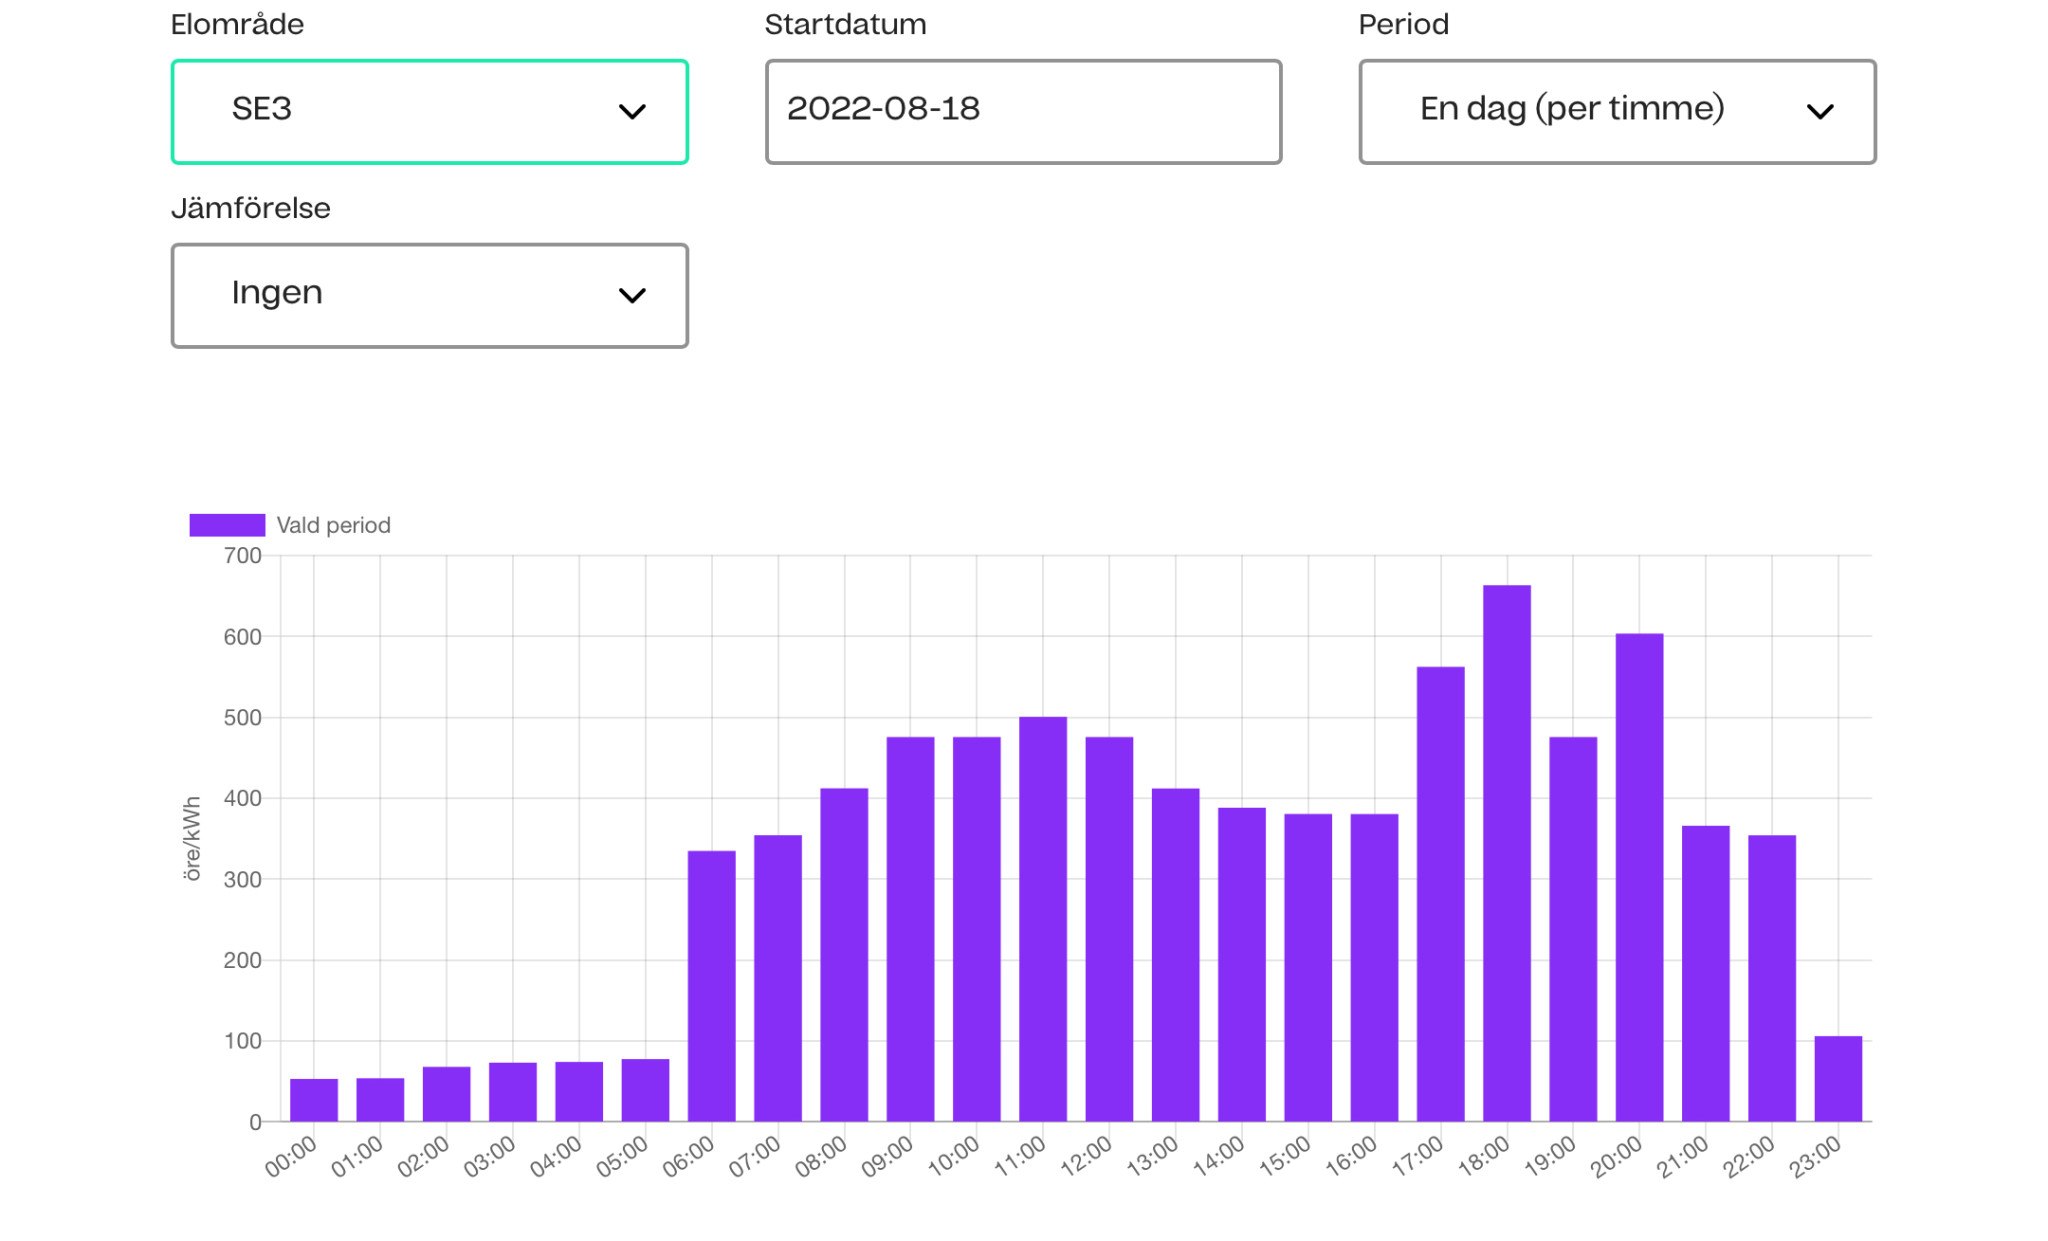The height and width of the screenshot is (1241, 2048).
Task: Click the chevron in Elområde dropdown
Action: pos(632,111)
